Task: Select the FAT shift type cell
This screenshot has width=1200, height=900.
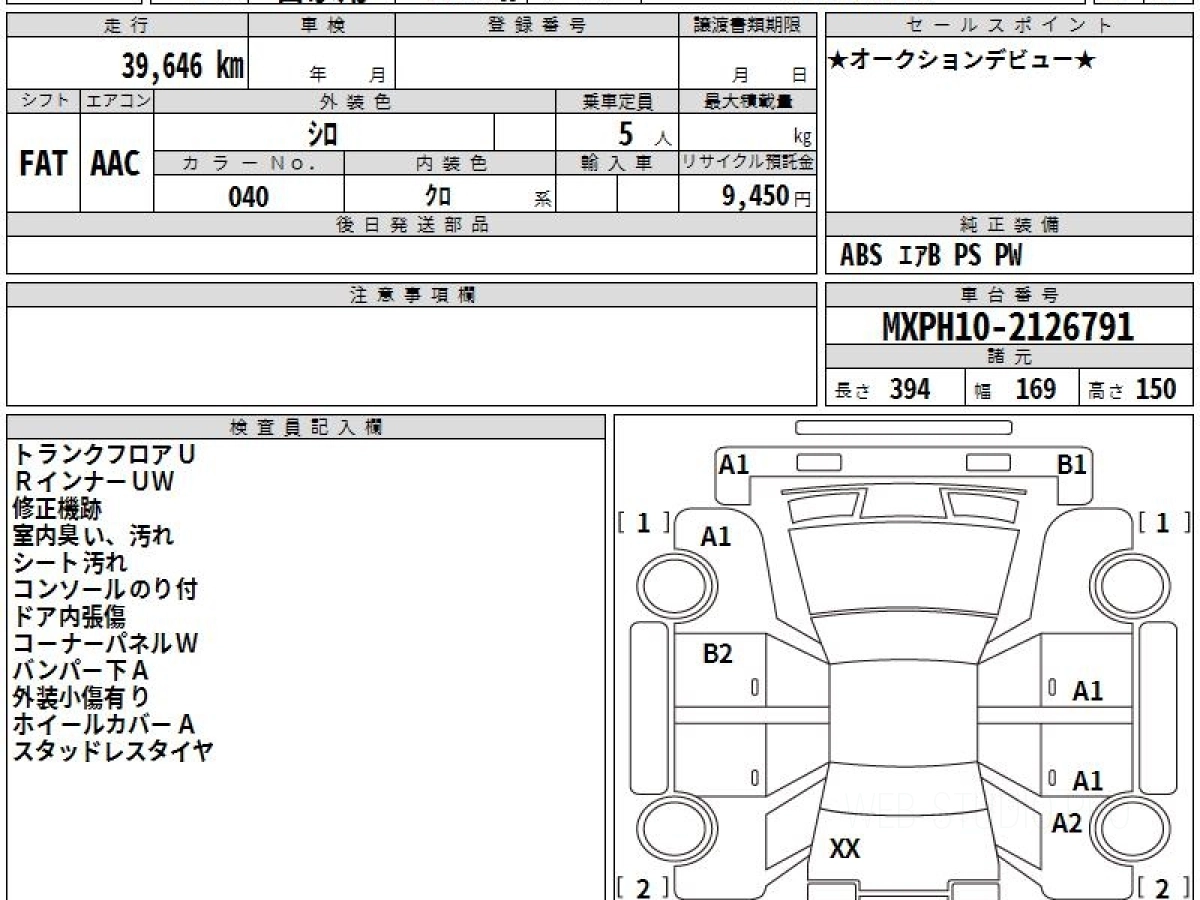Action: tap(43, 163)
